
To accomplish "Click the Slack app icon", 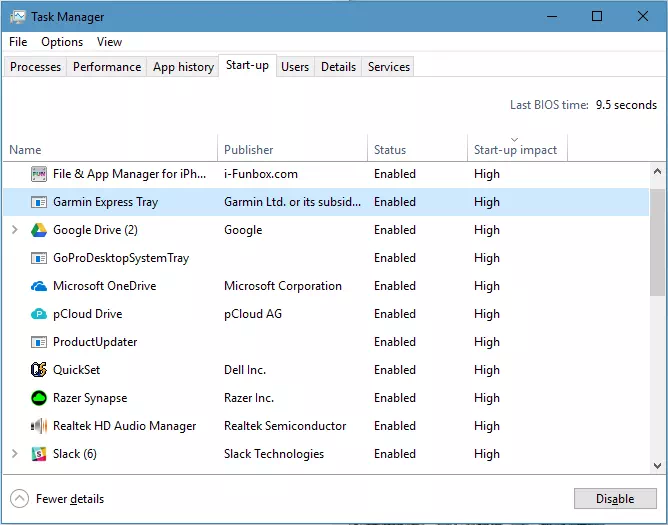I will coord(39,454).
